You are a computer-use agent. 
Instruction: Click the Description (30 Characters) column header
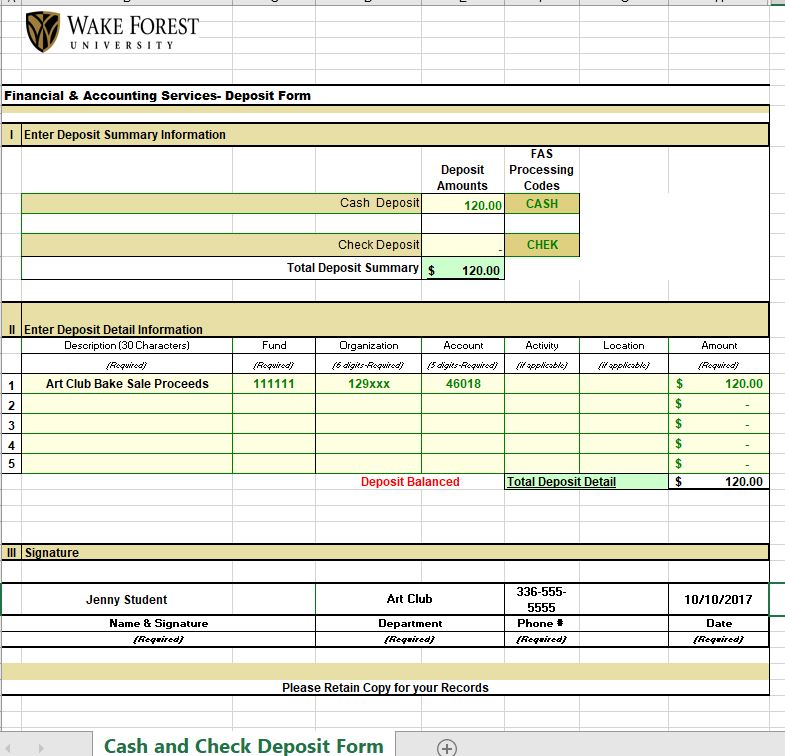(127, 345)
